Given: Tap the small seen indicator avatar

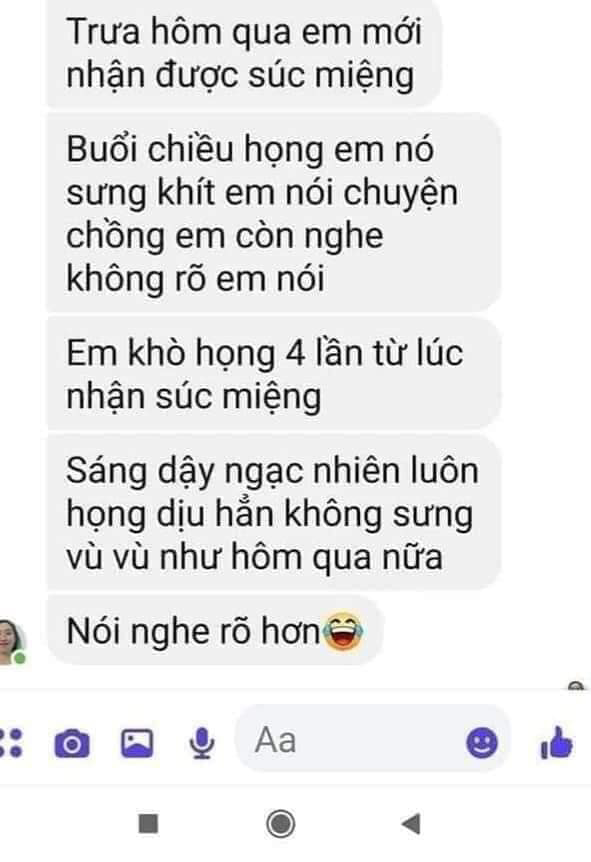Looking at the screenshot, I should [x=576, y=686].
